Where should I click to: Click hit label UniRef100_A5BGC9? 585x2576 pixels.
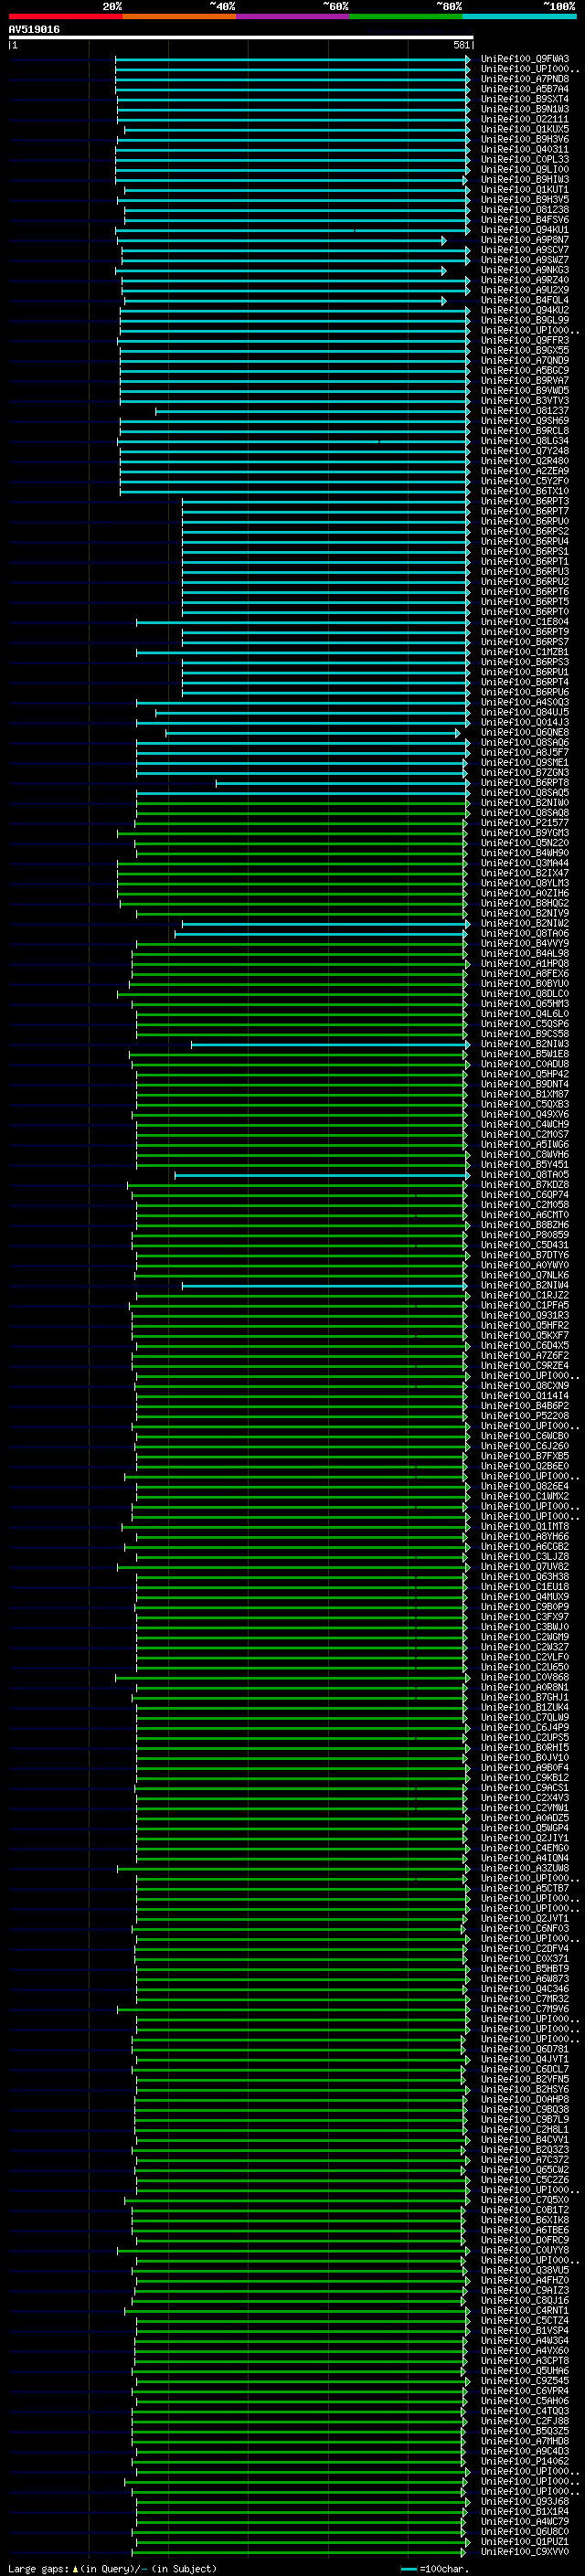point(525,370)
